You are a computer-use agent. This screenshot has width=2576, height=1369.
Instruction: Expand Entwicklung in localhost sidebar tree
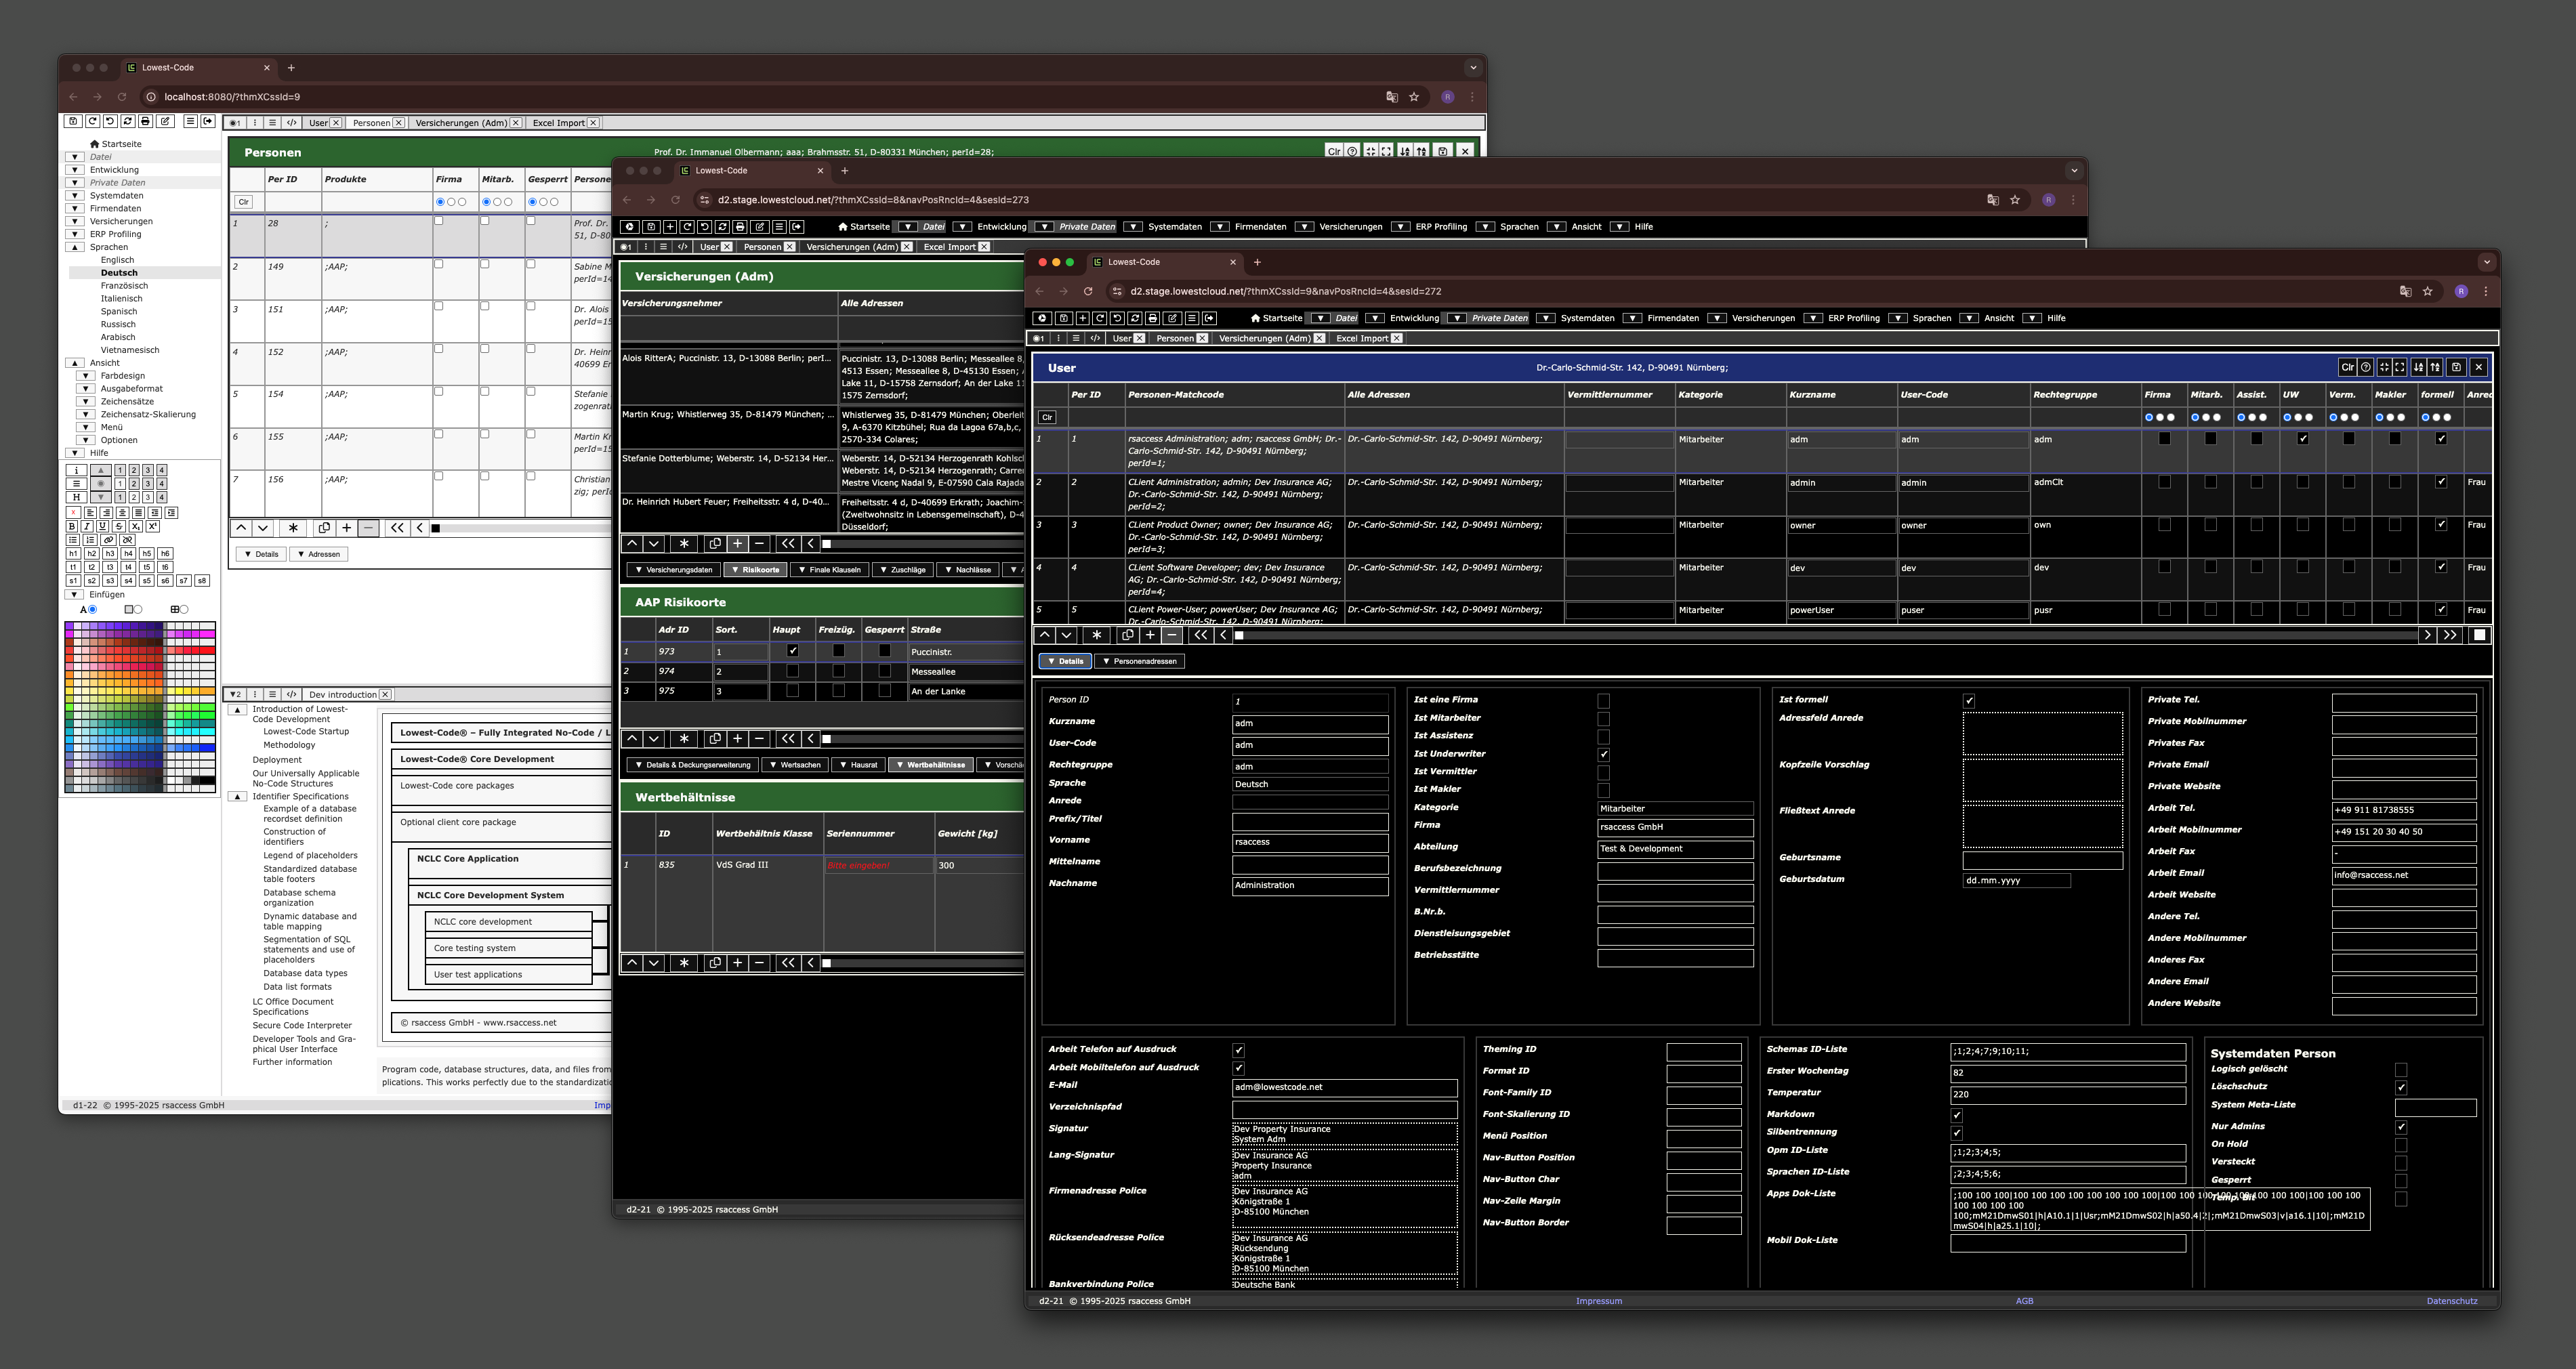click(74, 170)
